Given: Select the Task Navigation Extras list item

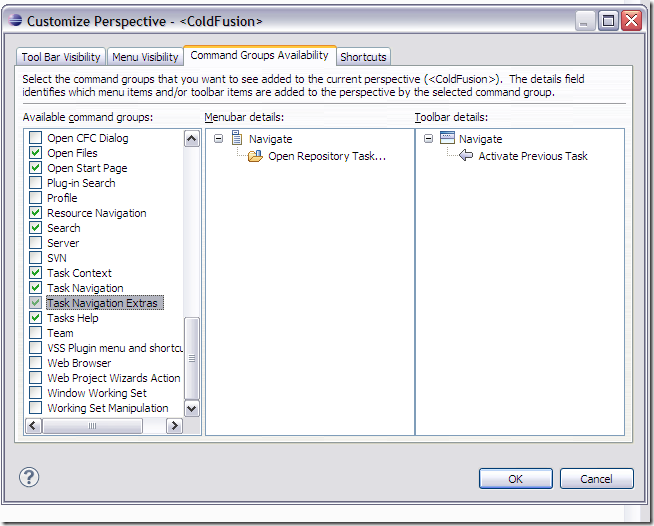Looking at the screenshot, I should click(102, 303).
